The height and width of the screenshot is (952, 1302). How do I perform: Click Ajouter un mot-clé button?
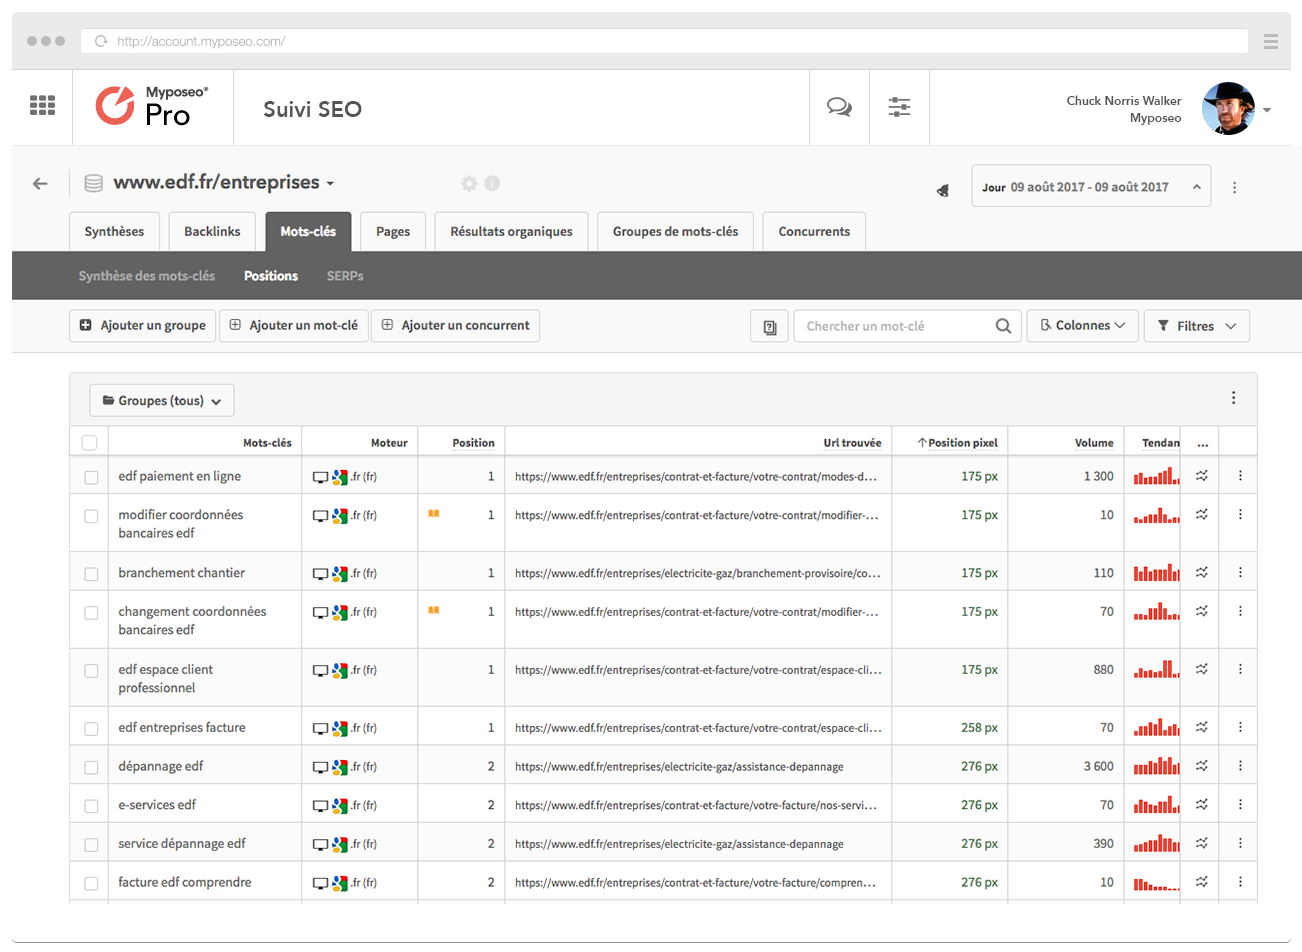pos(294,325)
